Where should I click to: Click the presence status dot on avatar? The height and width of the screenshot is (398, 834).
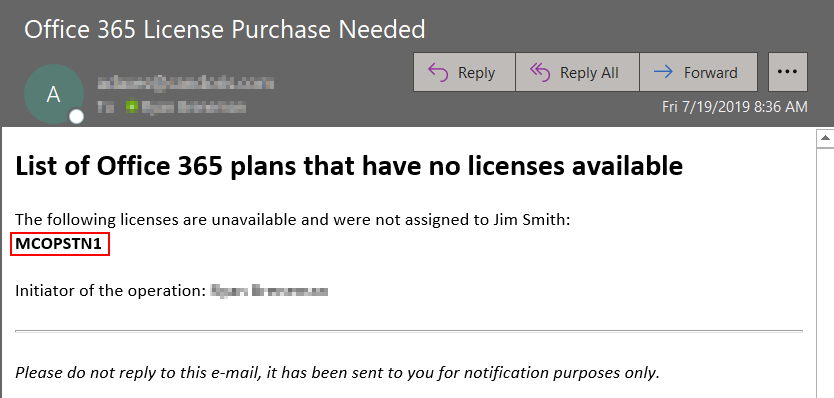tap(77, 117)
